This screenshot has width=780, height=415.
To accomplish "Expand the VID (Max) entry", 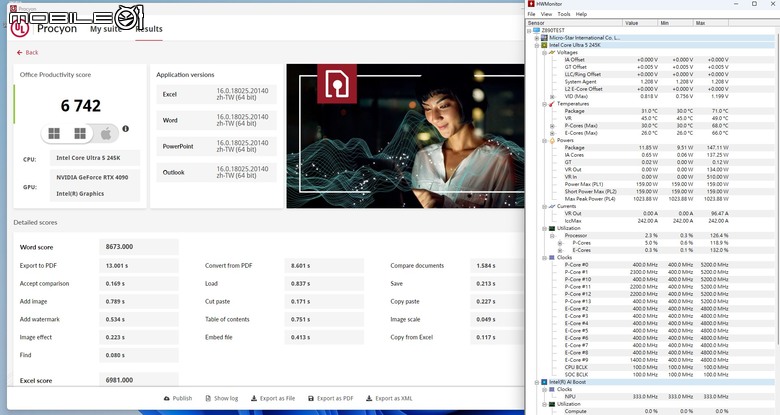I will click(552, 97).
